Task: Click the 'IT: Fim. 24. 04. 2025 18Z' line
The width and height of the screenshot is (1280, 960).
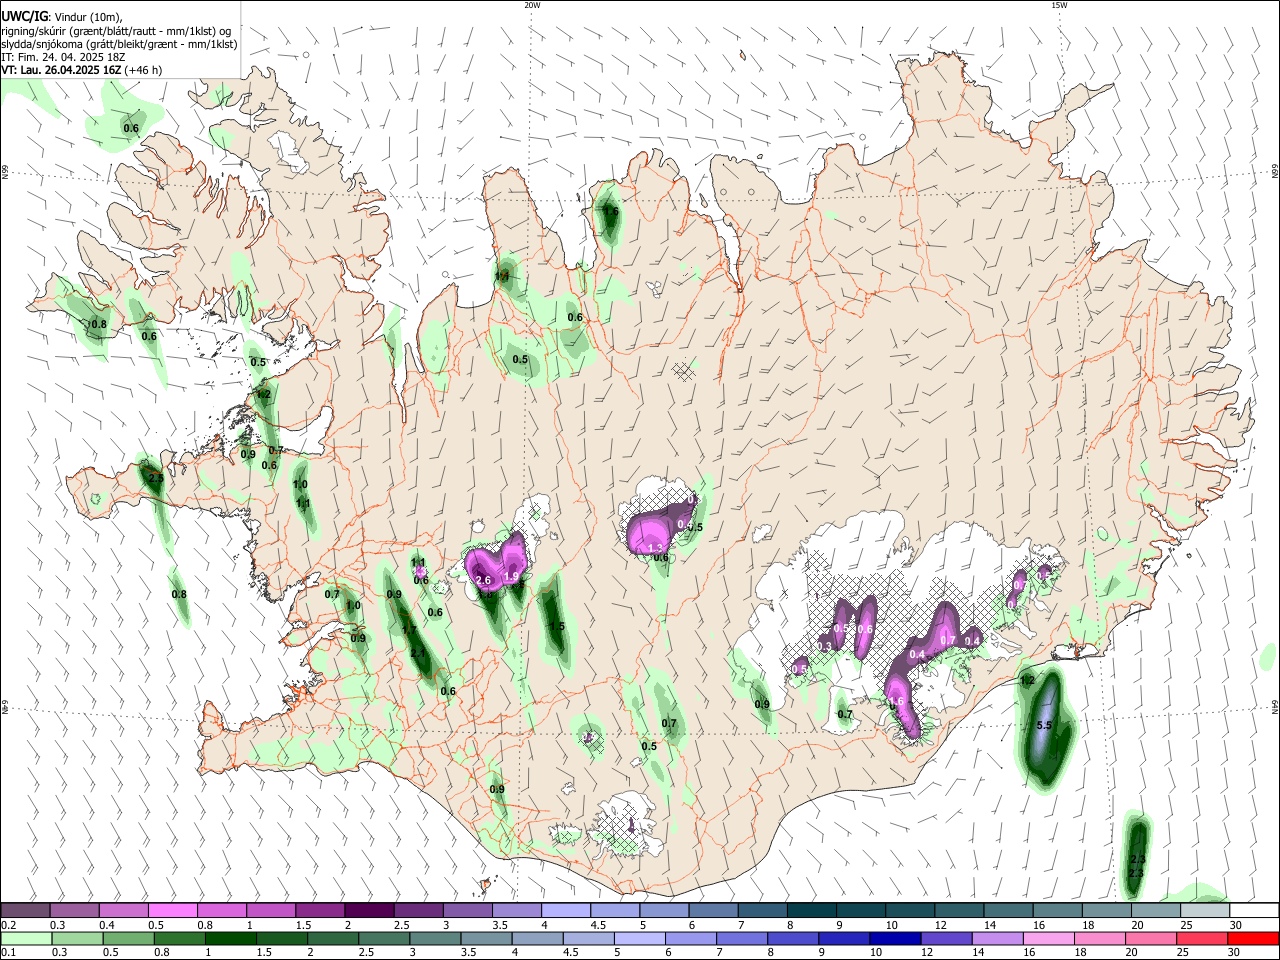Action: (64, 57)
